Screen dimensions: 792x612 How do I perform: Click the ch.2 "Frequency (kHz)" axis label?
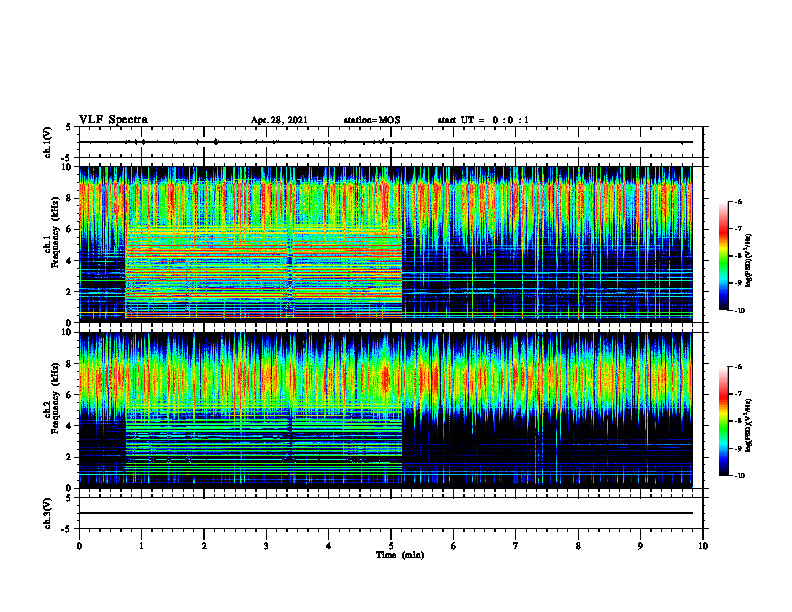[x=55, y=398]
